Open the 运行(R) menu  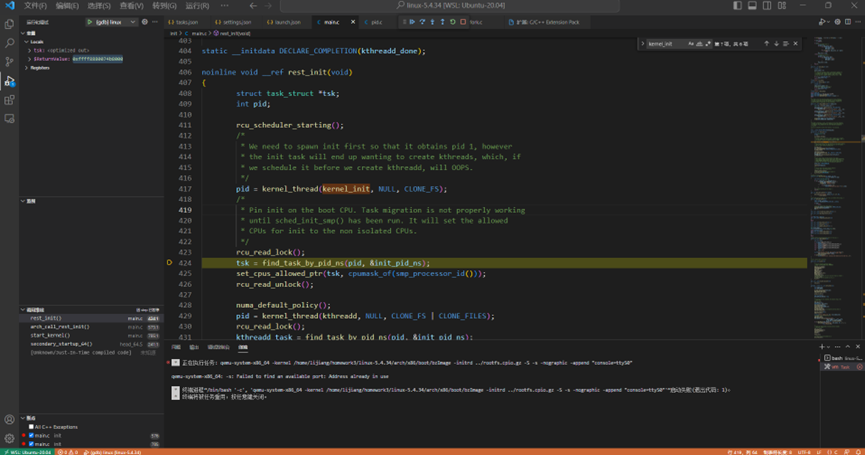click(197, 6)
